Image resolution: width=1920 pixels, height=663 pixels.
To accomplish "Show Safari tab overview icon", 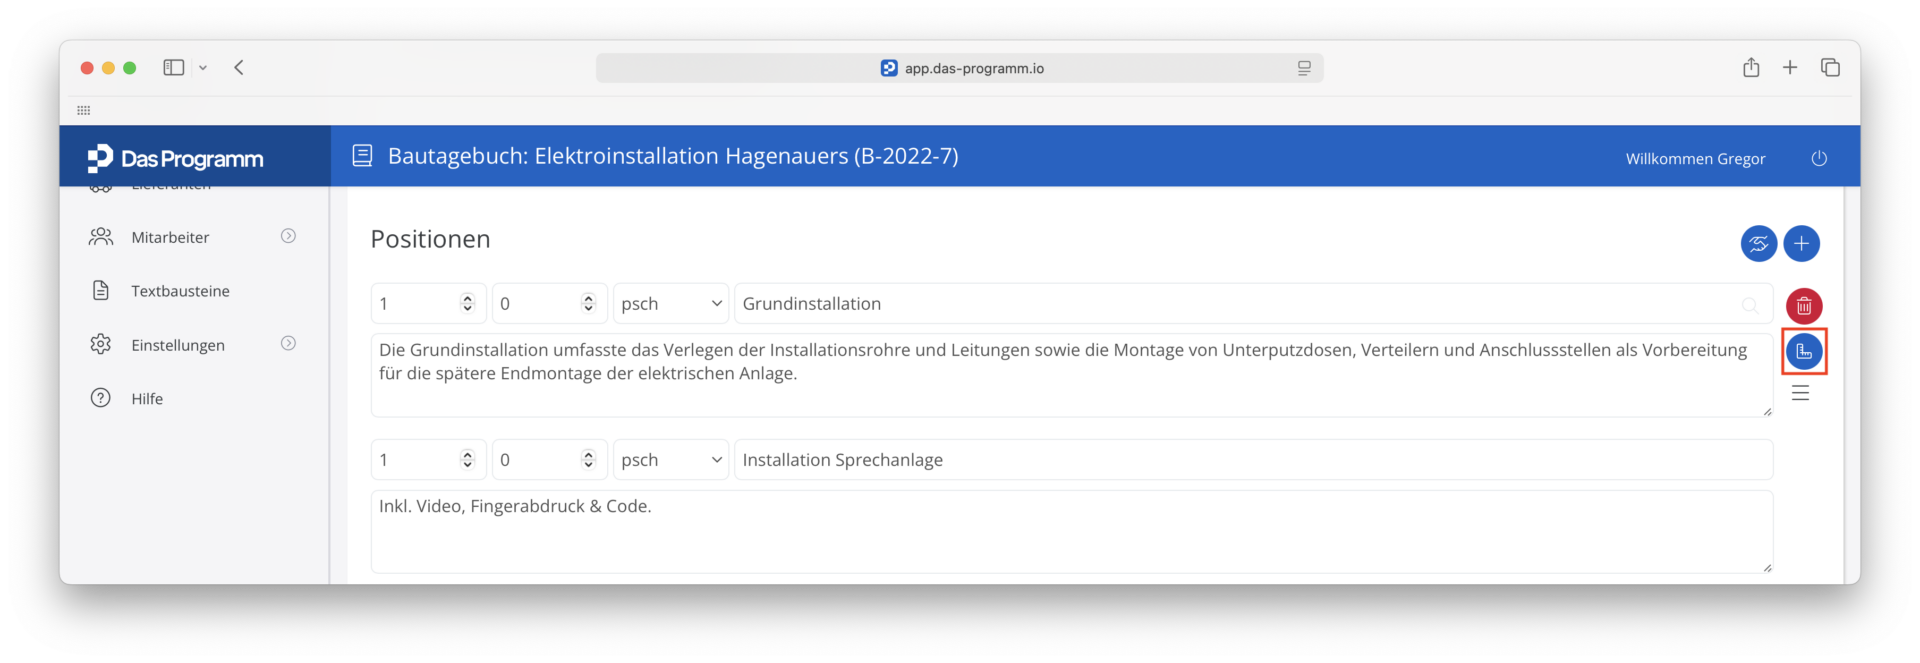I will click(x=1830, y=67).
